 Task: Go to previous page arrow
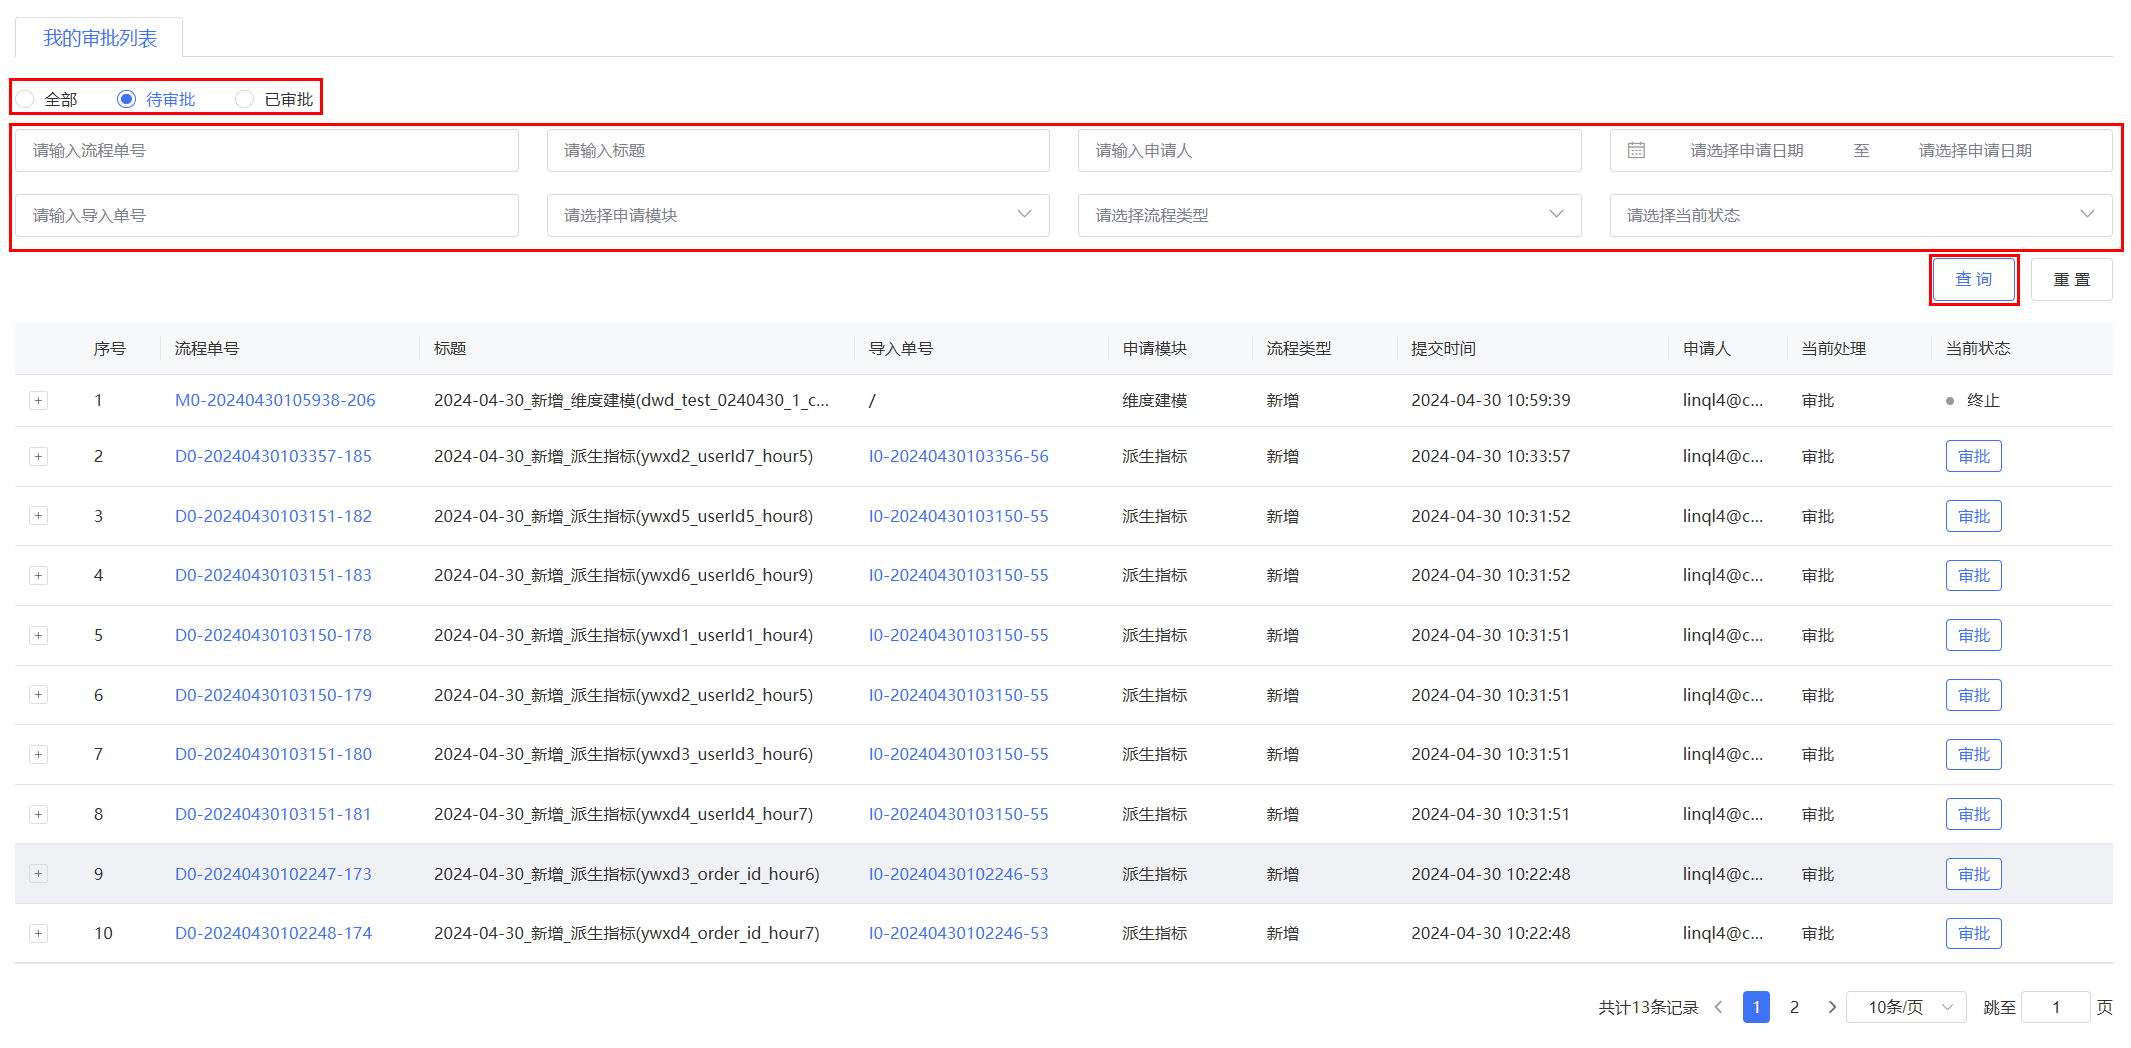pos(1718,1007)
